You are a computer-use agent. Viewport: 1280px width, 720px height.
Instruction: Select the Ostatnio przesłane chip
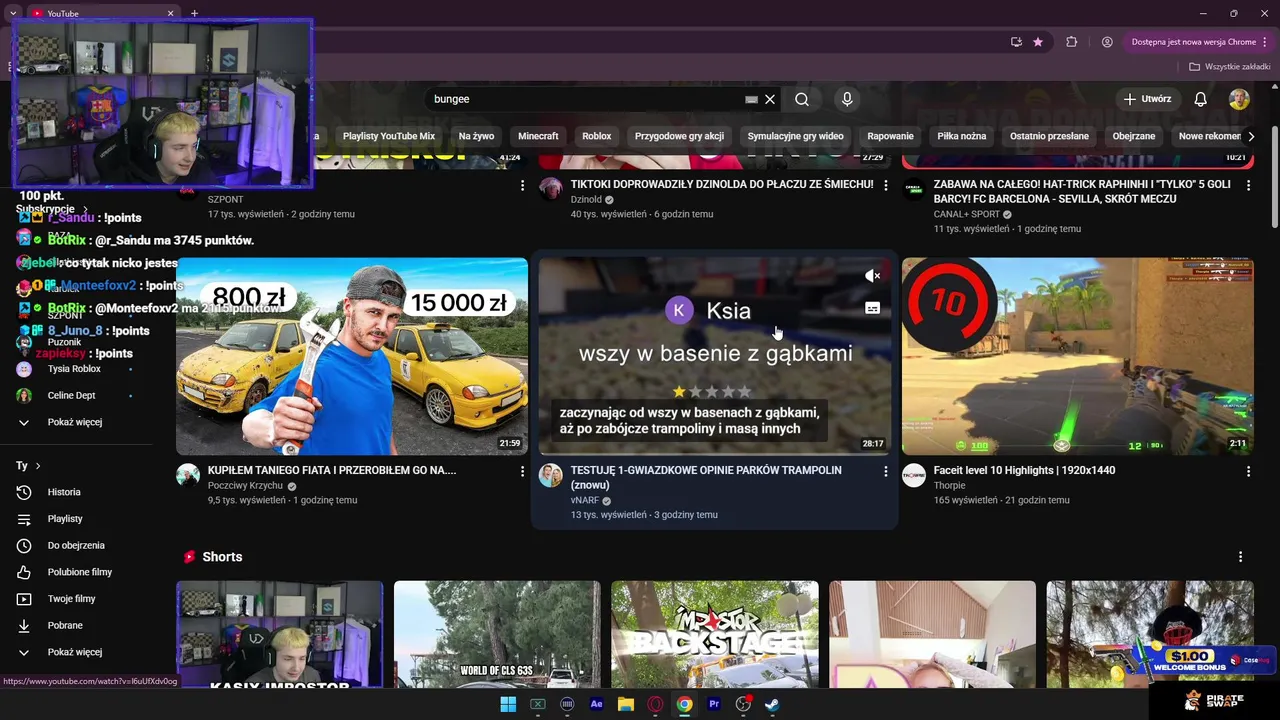click(1049, 136)
